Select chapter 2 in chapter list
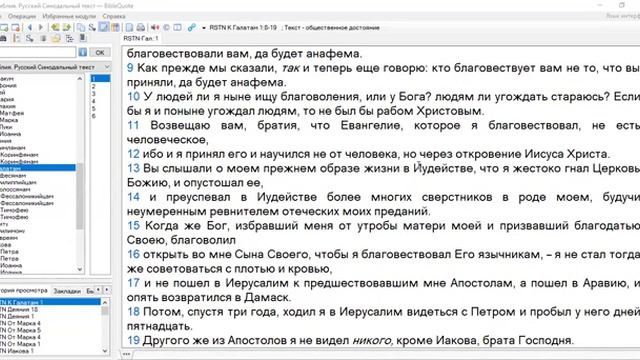 point(93,87)
